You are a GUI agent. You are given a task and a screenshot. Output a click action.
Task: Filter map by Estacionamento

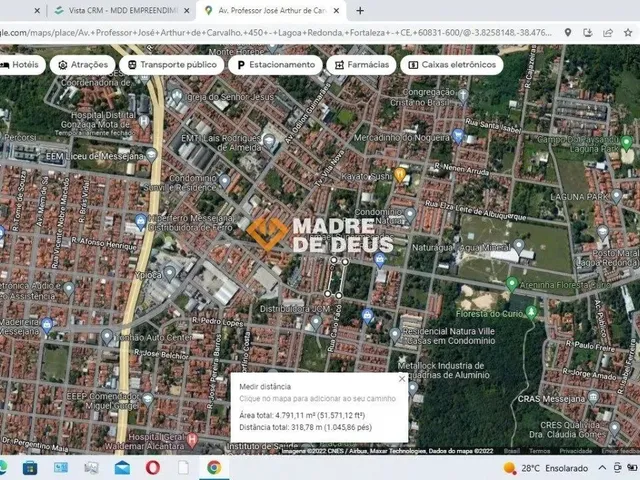click(276, 65)
